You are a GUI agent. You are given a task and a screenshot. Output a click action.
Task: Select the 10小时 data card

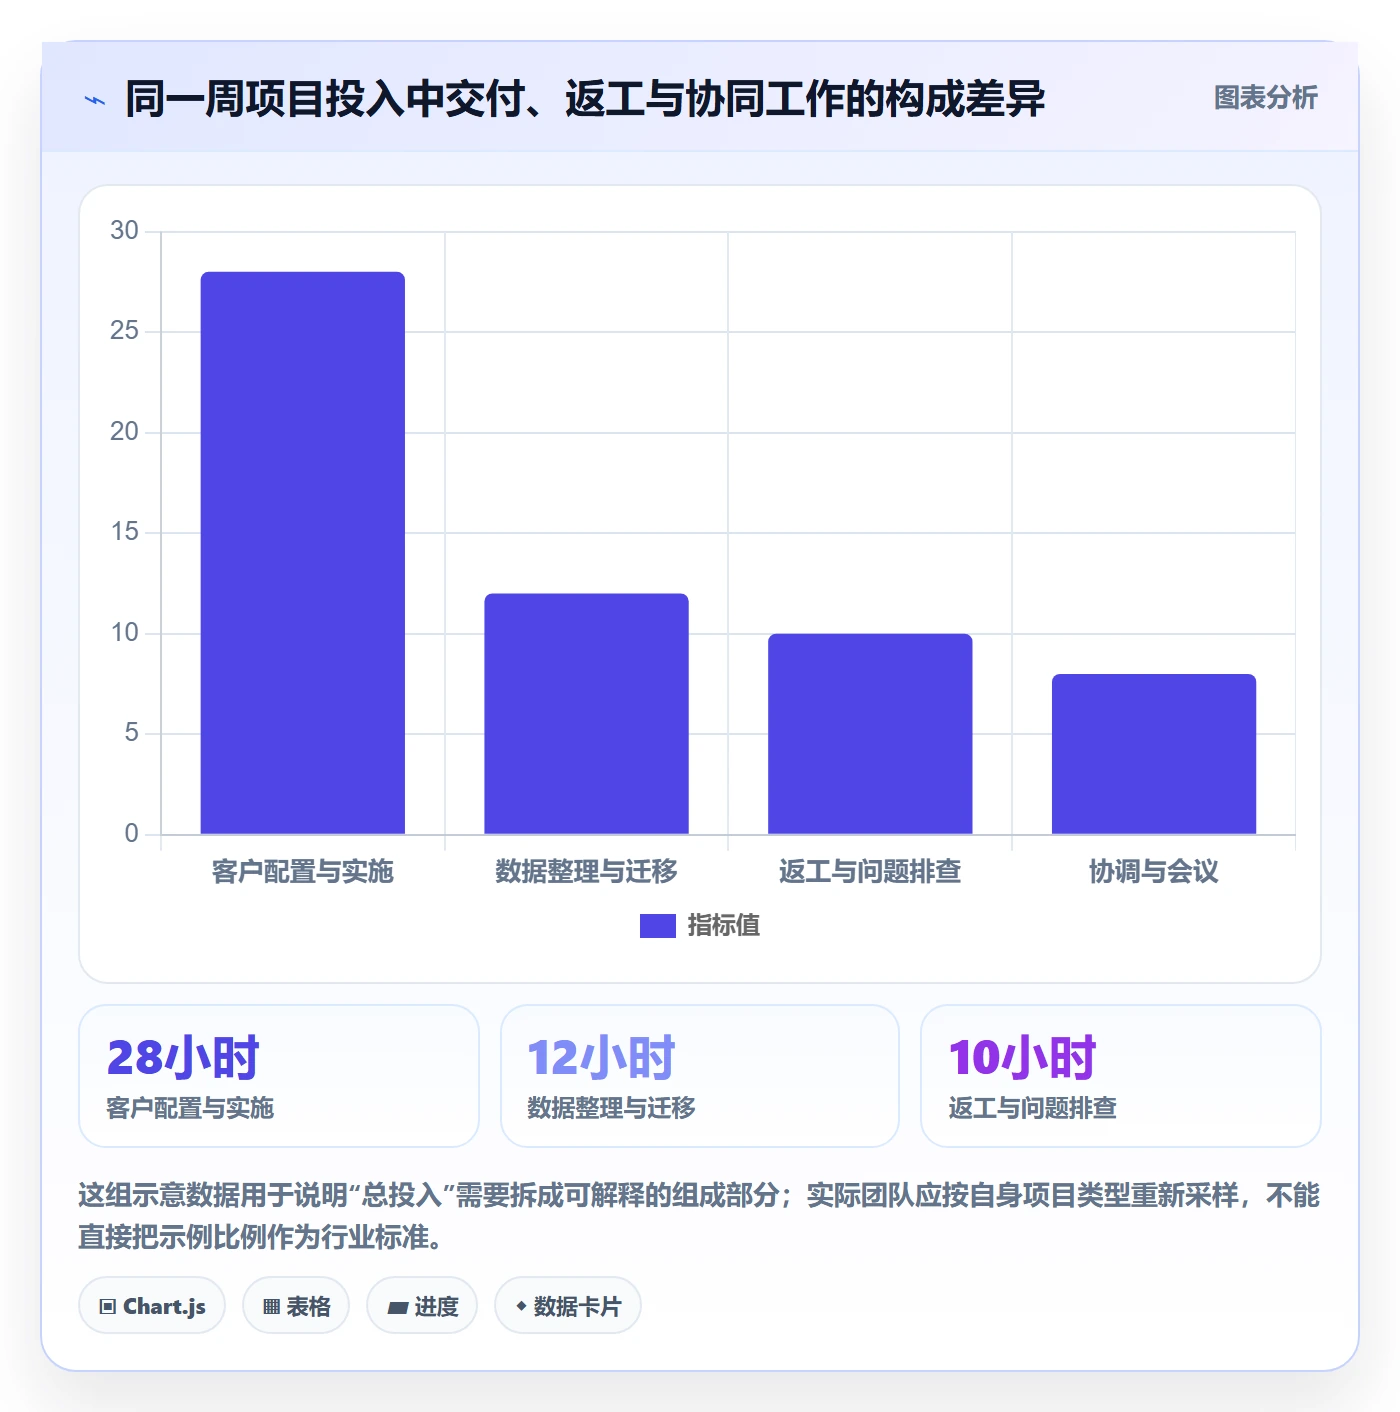(x=1121, y=1076)
